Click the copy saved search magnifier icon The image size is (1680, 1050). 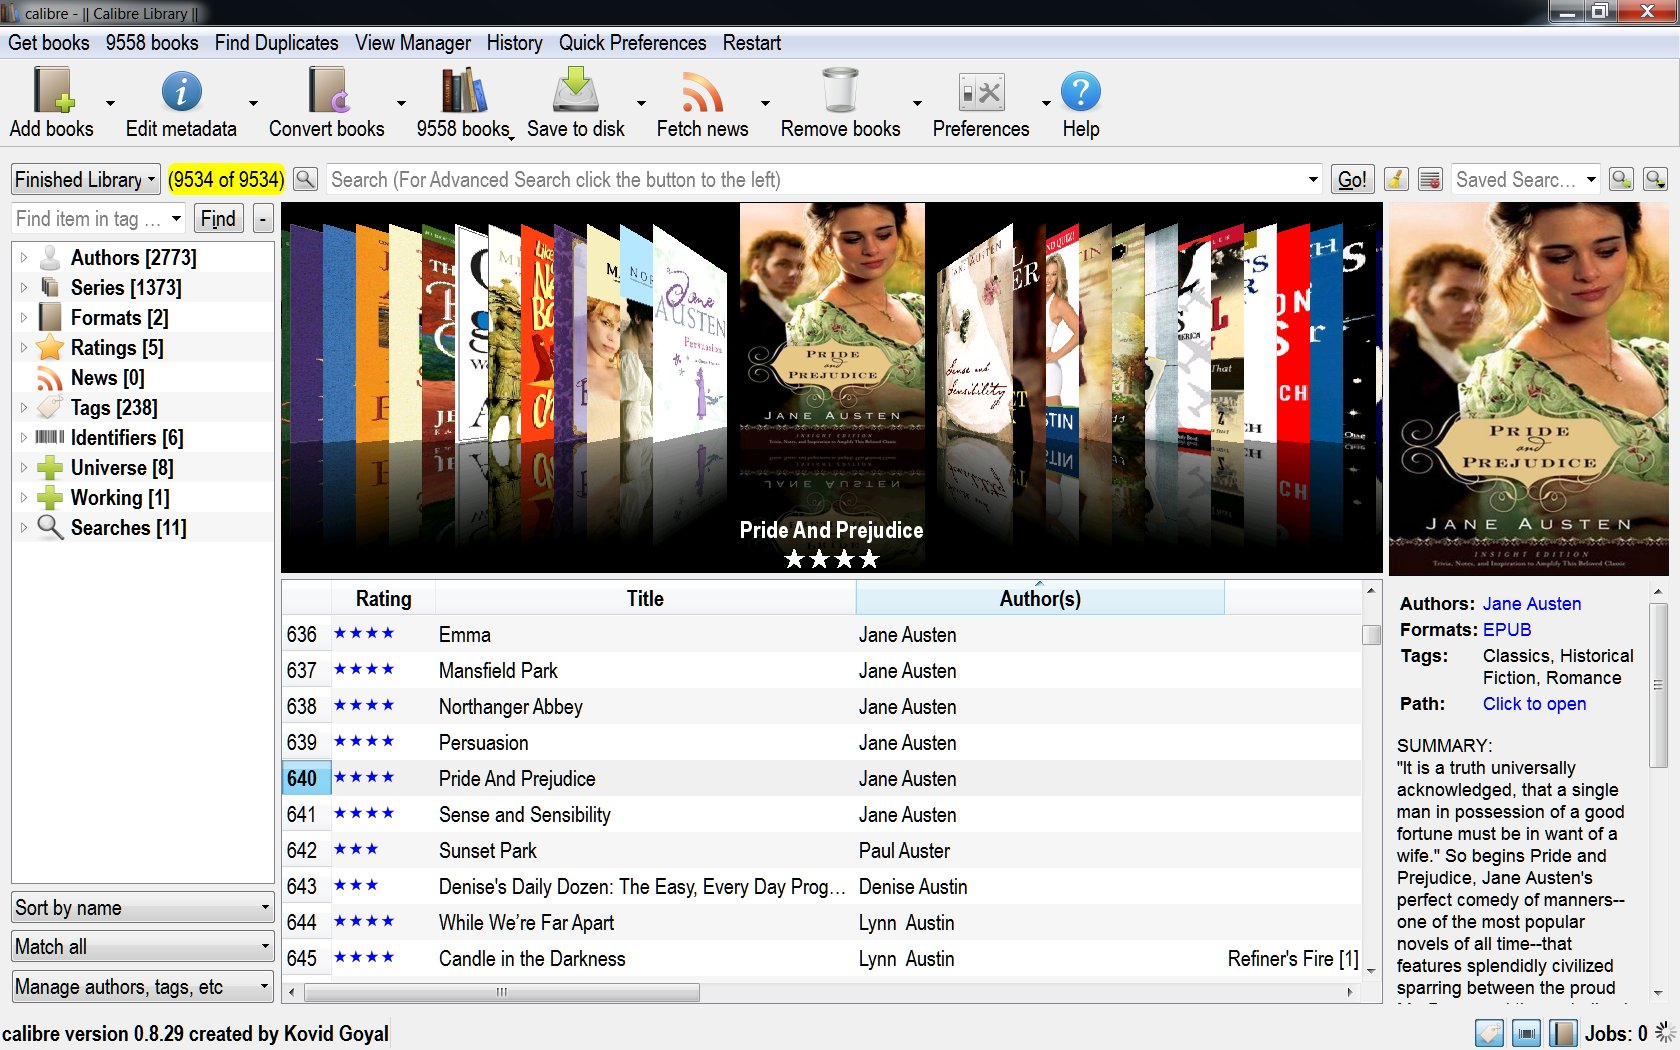(x=1622, y=179)
